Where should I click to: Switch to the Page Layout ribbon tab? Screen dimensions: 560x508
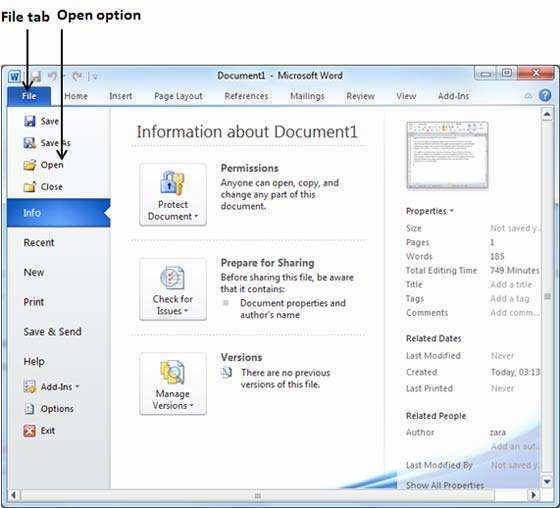pyautogui.click(x=178, y=96)
